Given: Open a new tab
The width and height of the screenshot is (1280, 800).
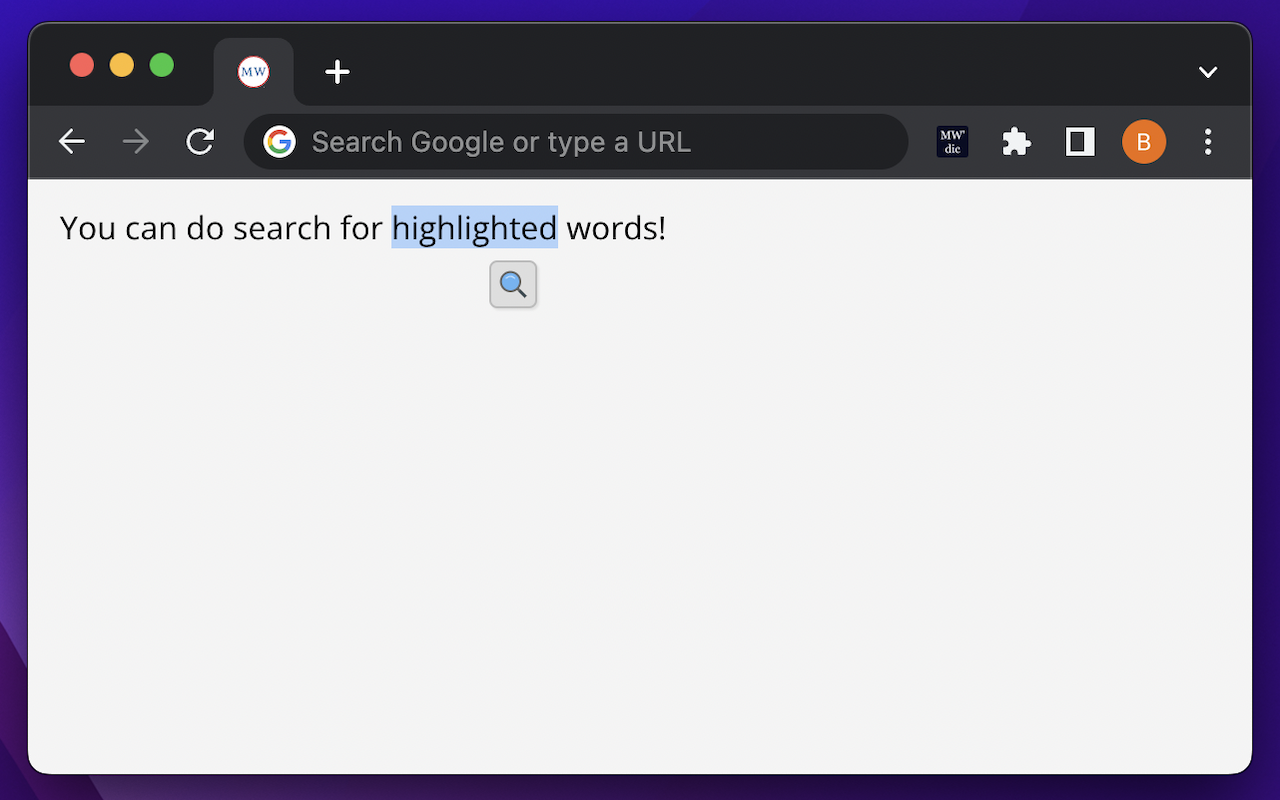Looking at the screenshot, I should pyautogui.click(x=338, y=72).
